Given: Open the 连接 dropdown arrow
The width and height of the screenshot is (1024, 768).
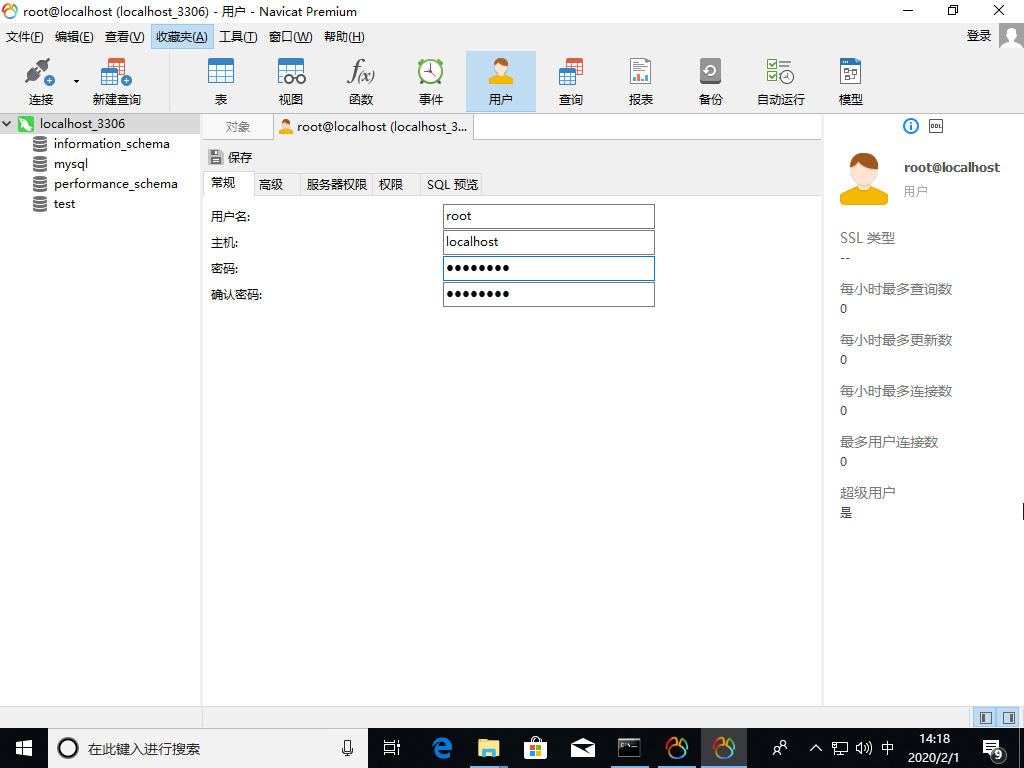Looking at the screenshot, I should click(76, 82).
